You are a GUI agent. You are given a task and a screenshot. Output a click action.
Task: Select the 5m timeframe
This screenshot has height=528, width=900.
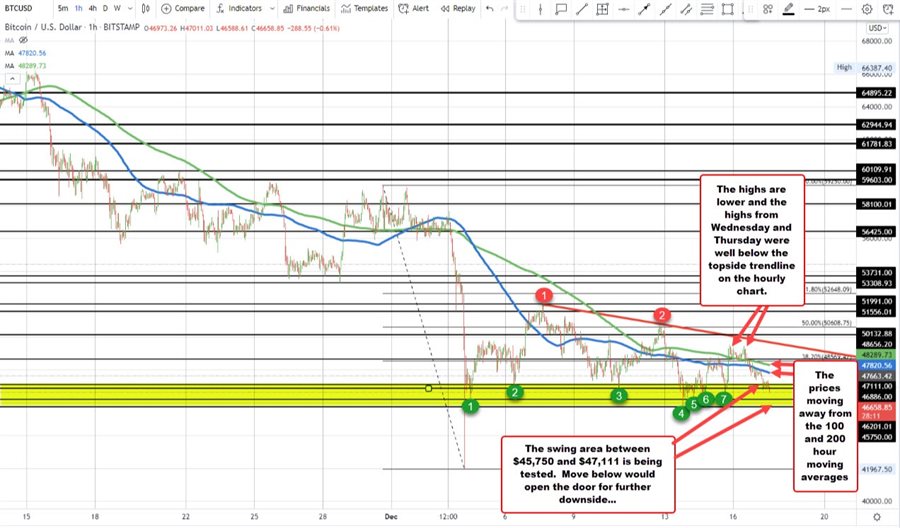point(63,8)
